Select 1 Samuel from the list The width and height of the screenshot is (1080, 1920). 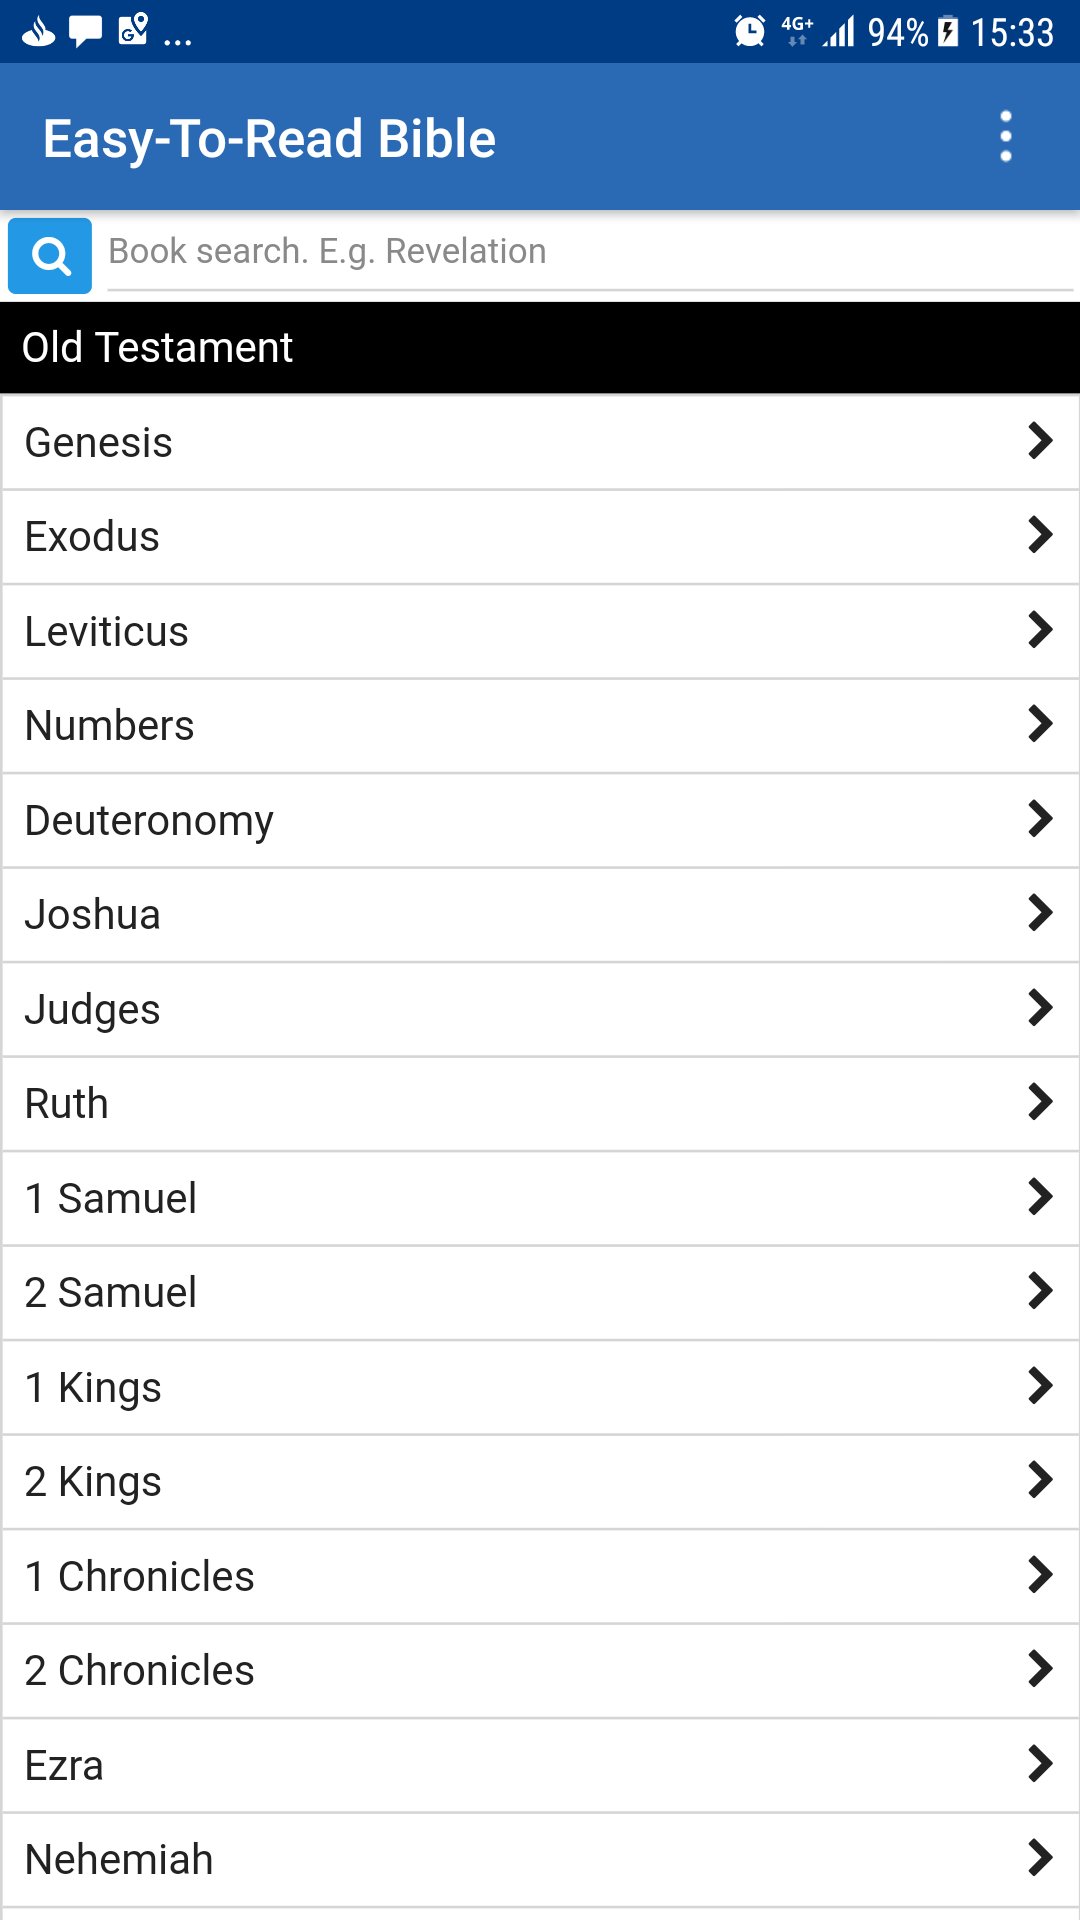click(540, 1198)
